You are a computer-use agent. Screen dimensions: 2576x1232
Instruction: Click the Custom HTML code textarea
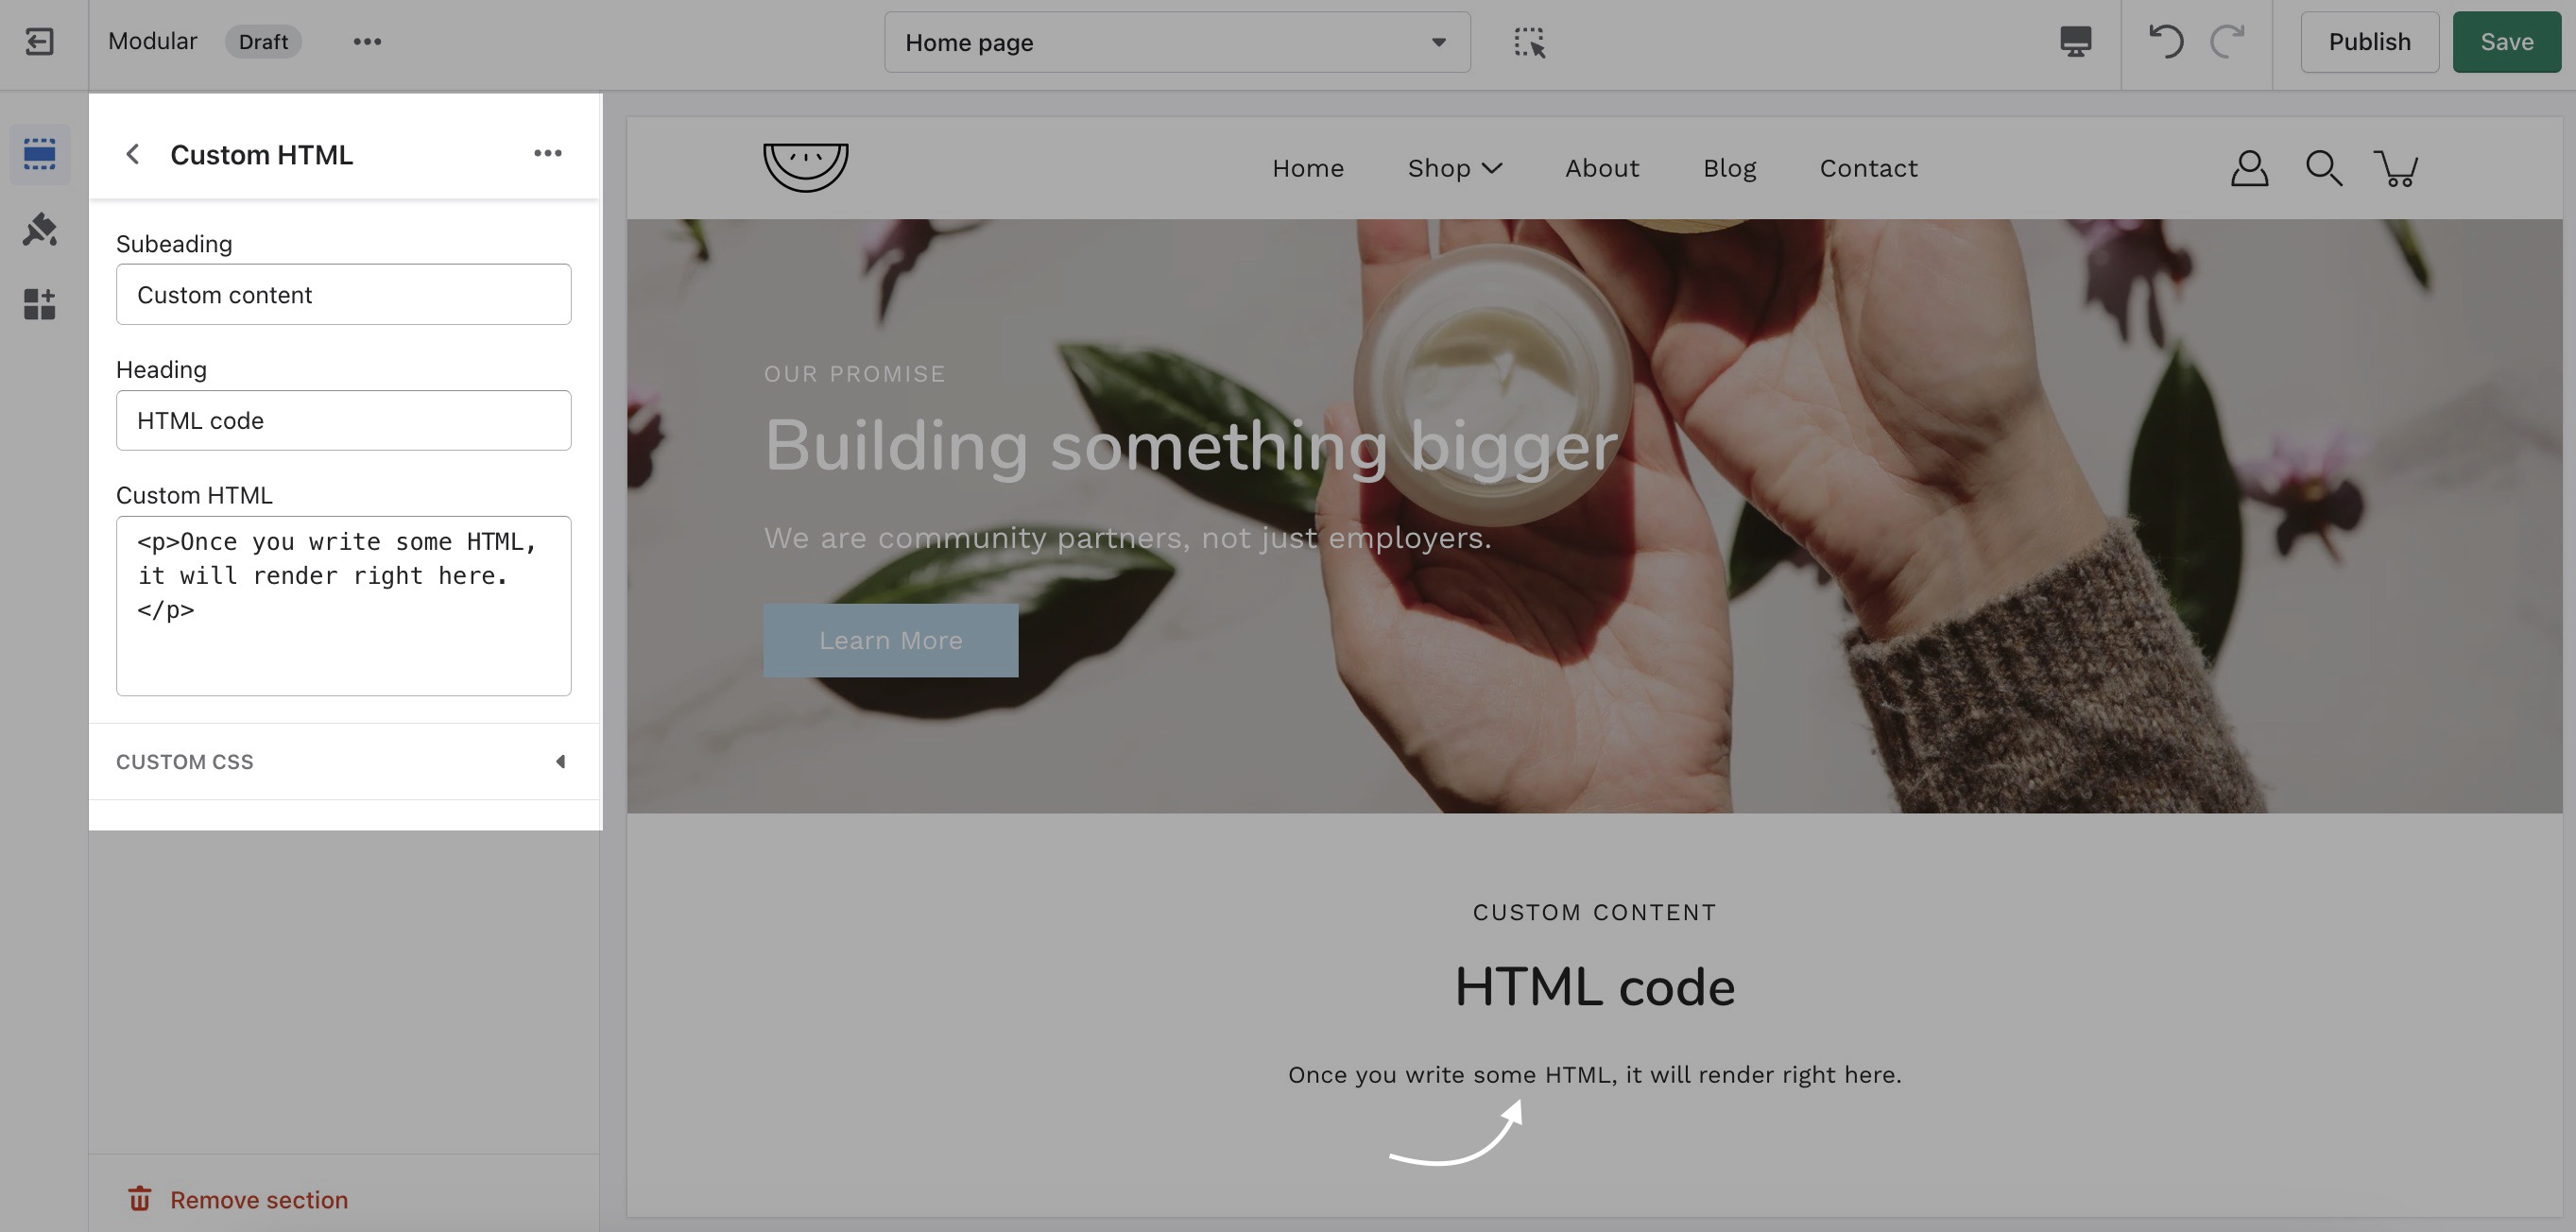(x=344, y=606)
